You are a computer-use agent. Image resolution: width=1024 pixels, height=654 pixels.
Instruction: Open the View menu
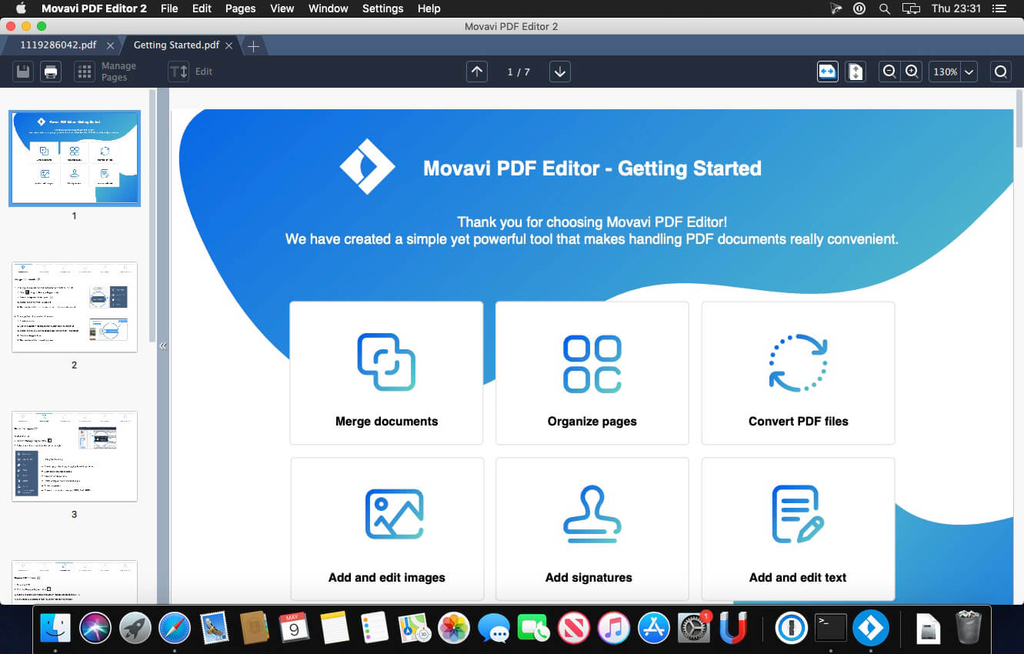click(282, 8)
